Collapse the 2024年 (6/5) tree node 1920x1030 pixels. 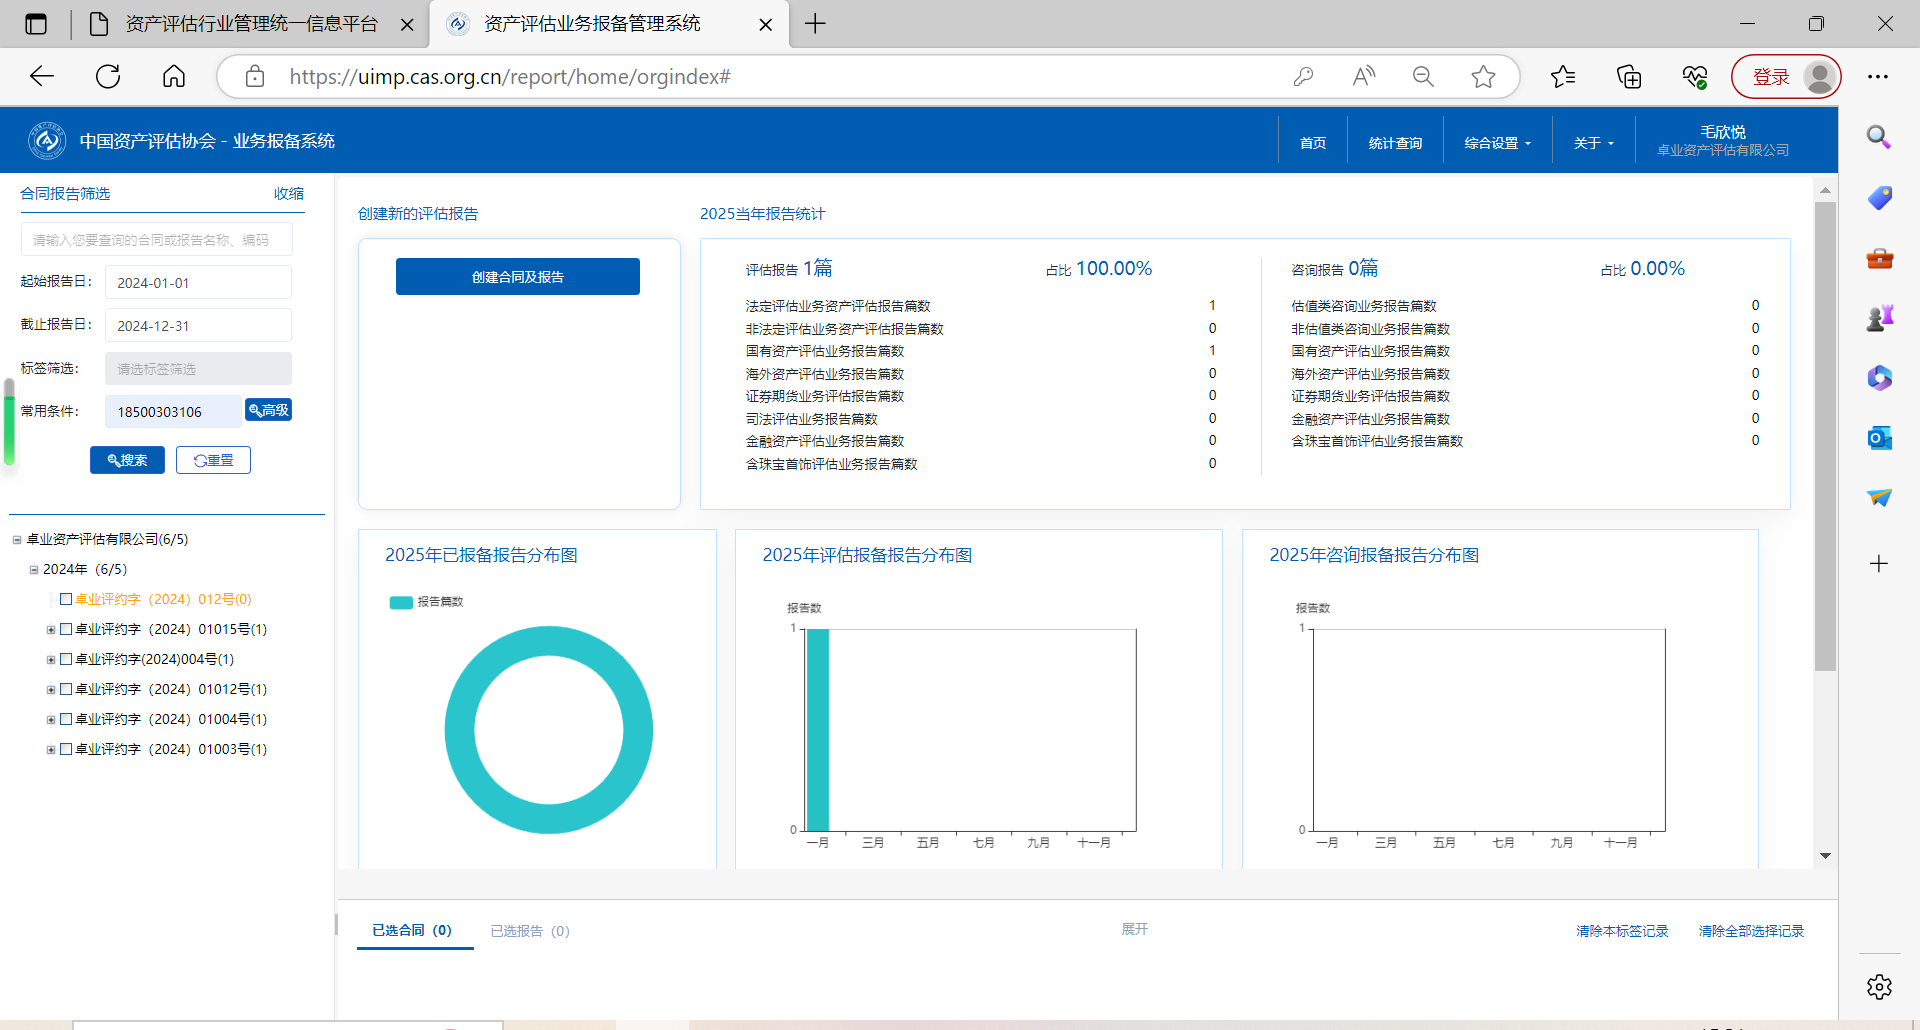pyautogui.click(x=34, y=570)
